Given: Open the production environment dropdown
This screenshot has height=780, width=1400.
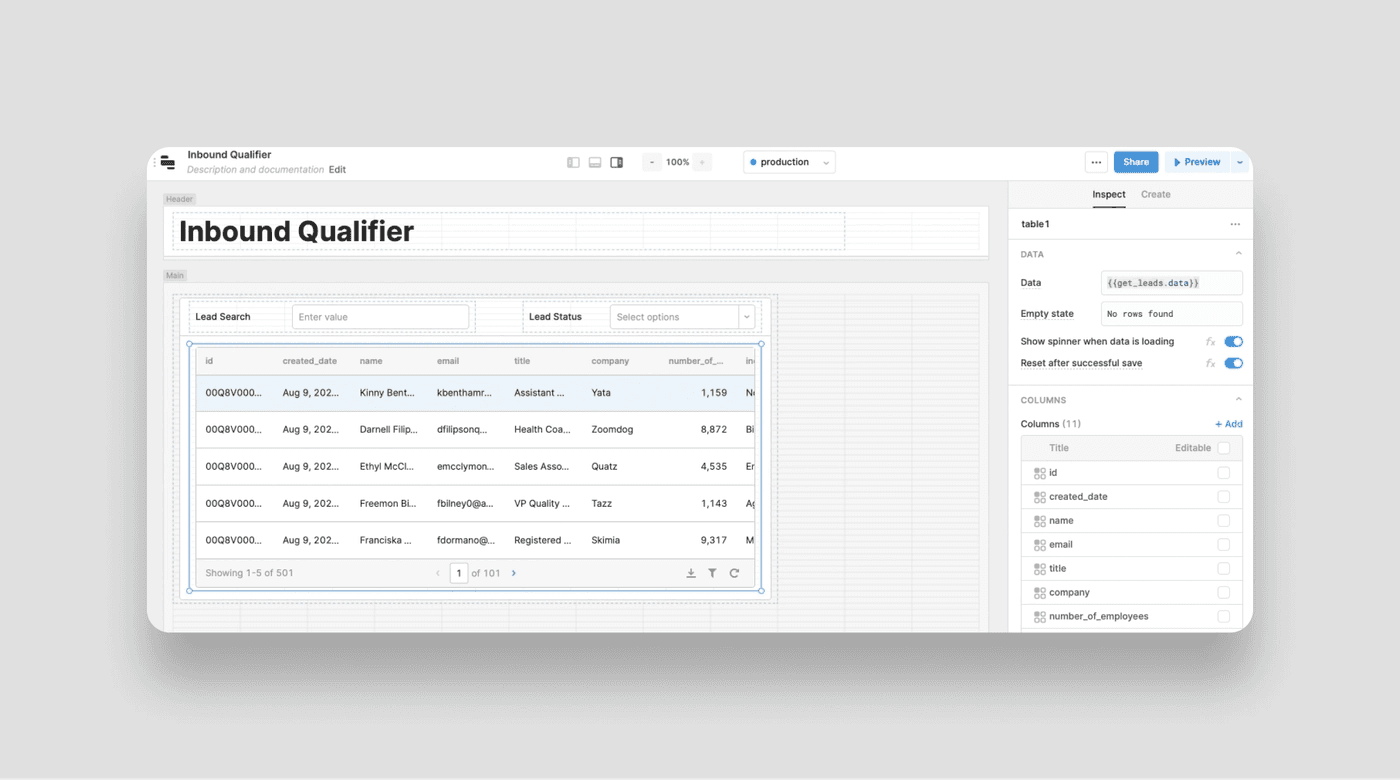Looking at the screenshot, I should [789, 162].
